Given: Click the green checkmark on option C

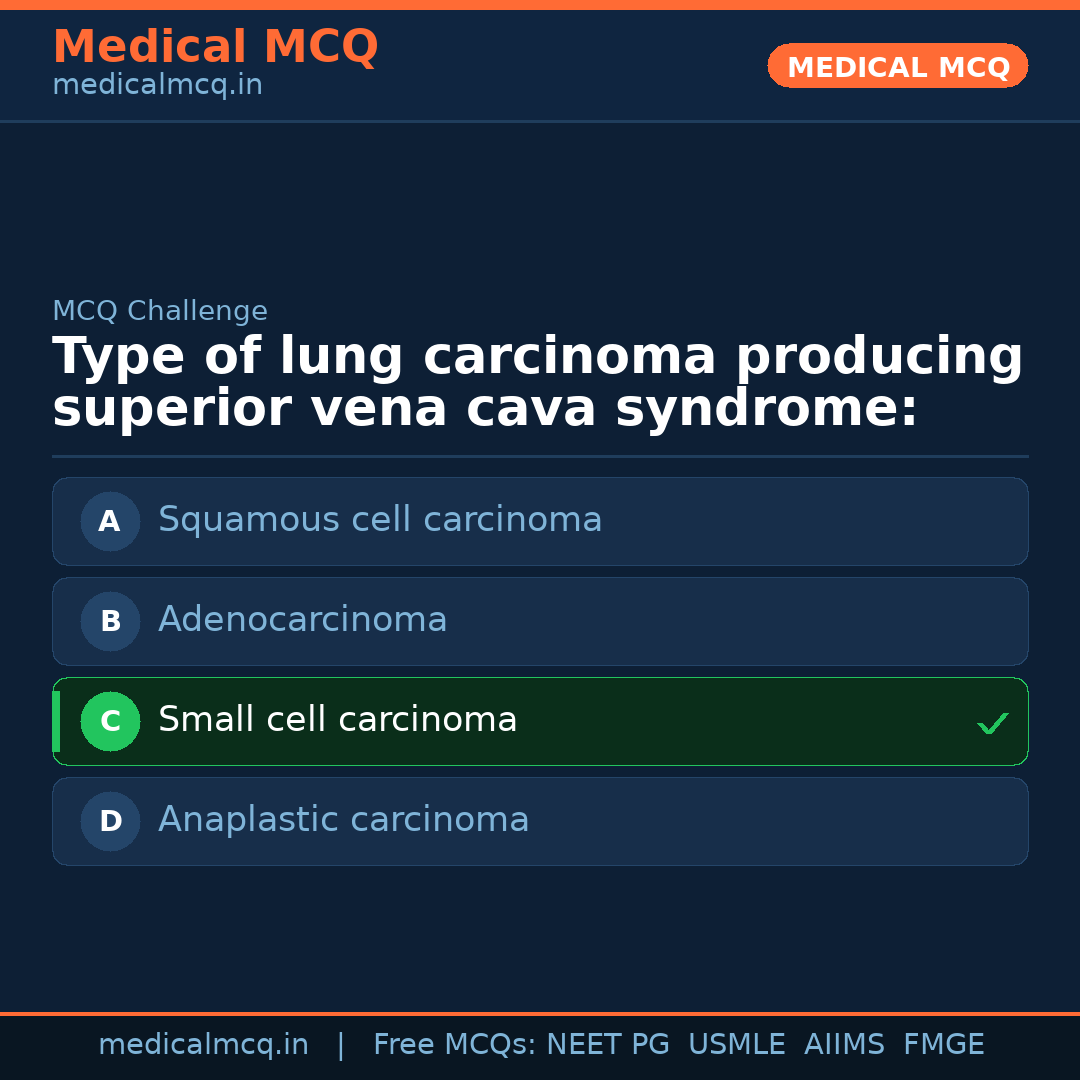Looking at the screenshot, I should click(992, 723).
